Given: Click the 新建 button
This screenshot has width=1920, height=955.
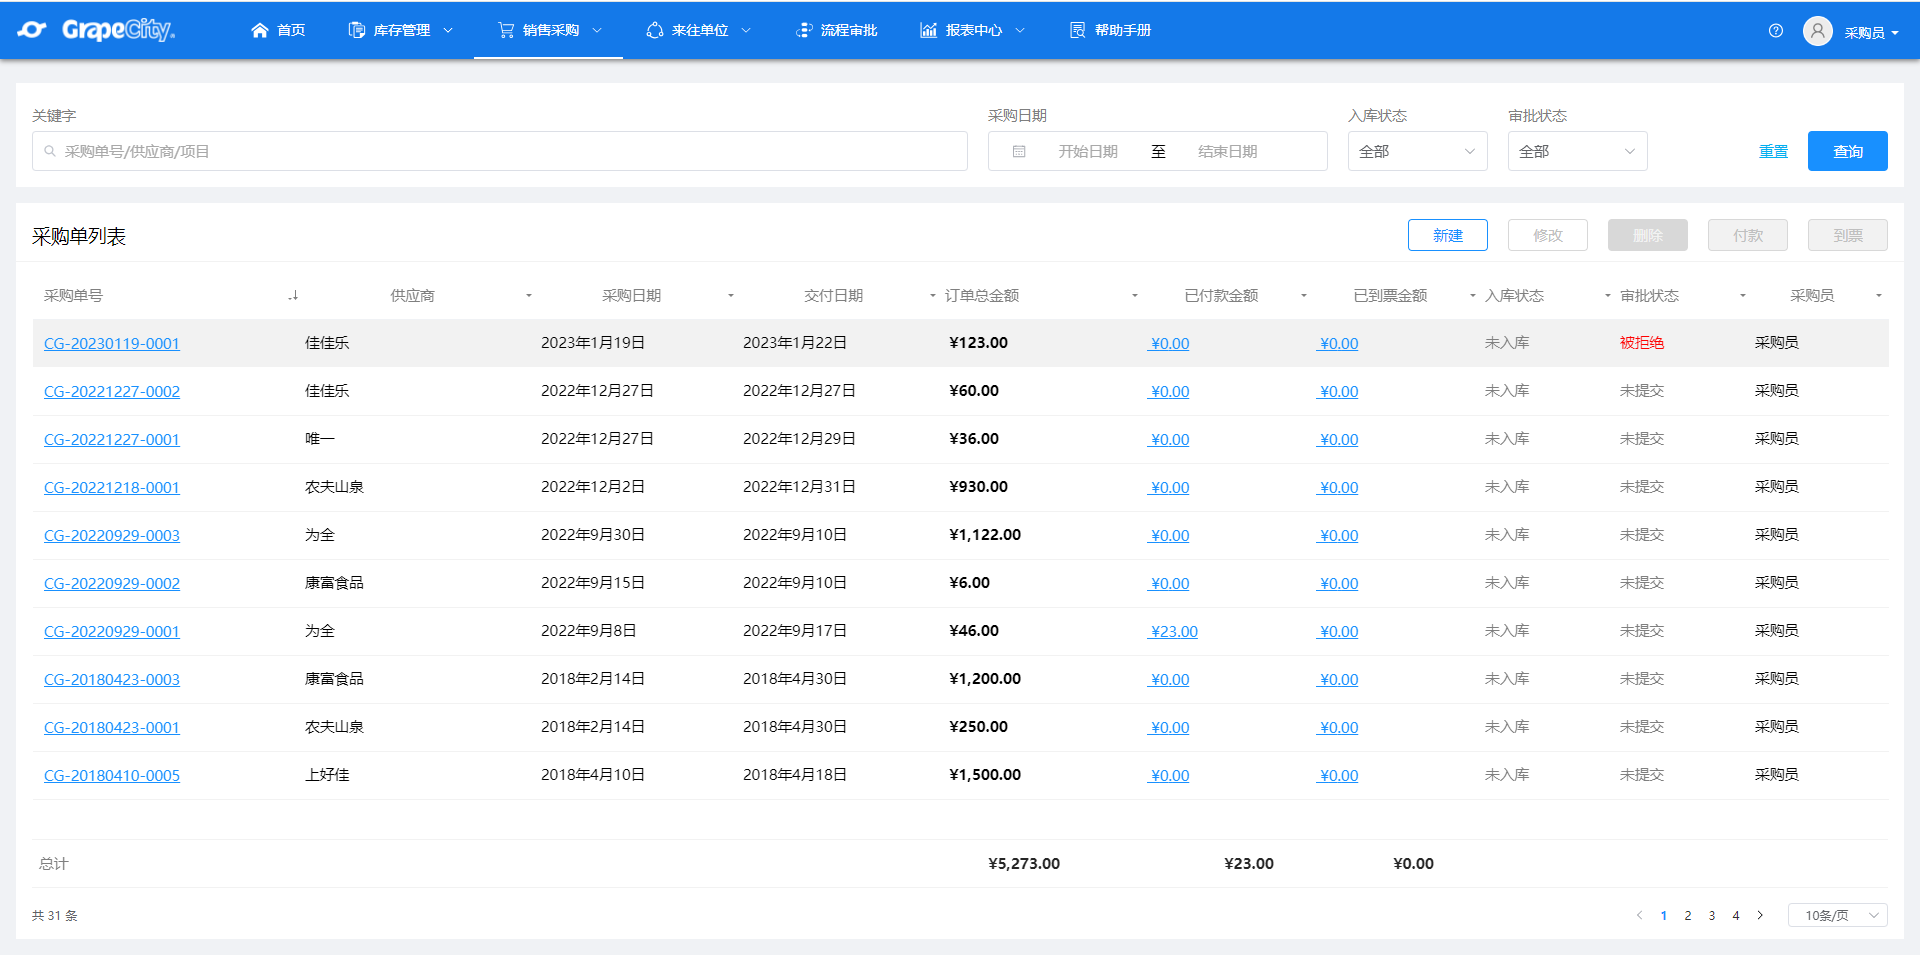Looking at the screenshot, I should 1447,235.
